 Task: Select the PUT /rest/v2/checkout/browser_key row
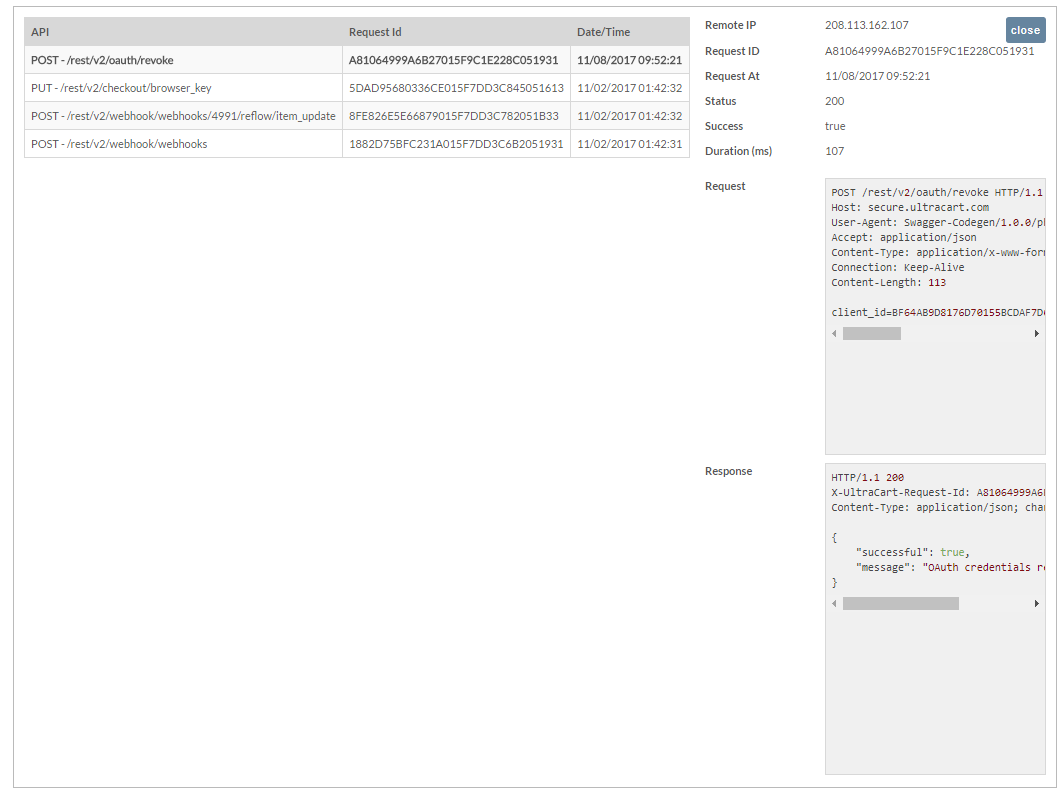pos(357,88)
